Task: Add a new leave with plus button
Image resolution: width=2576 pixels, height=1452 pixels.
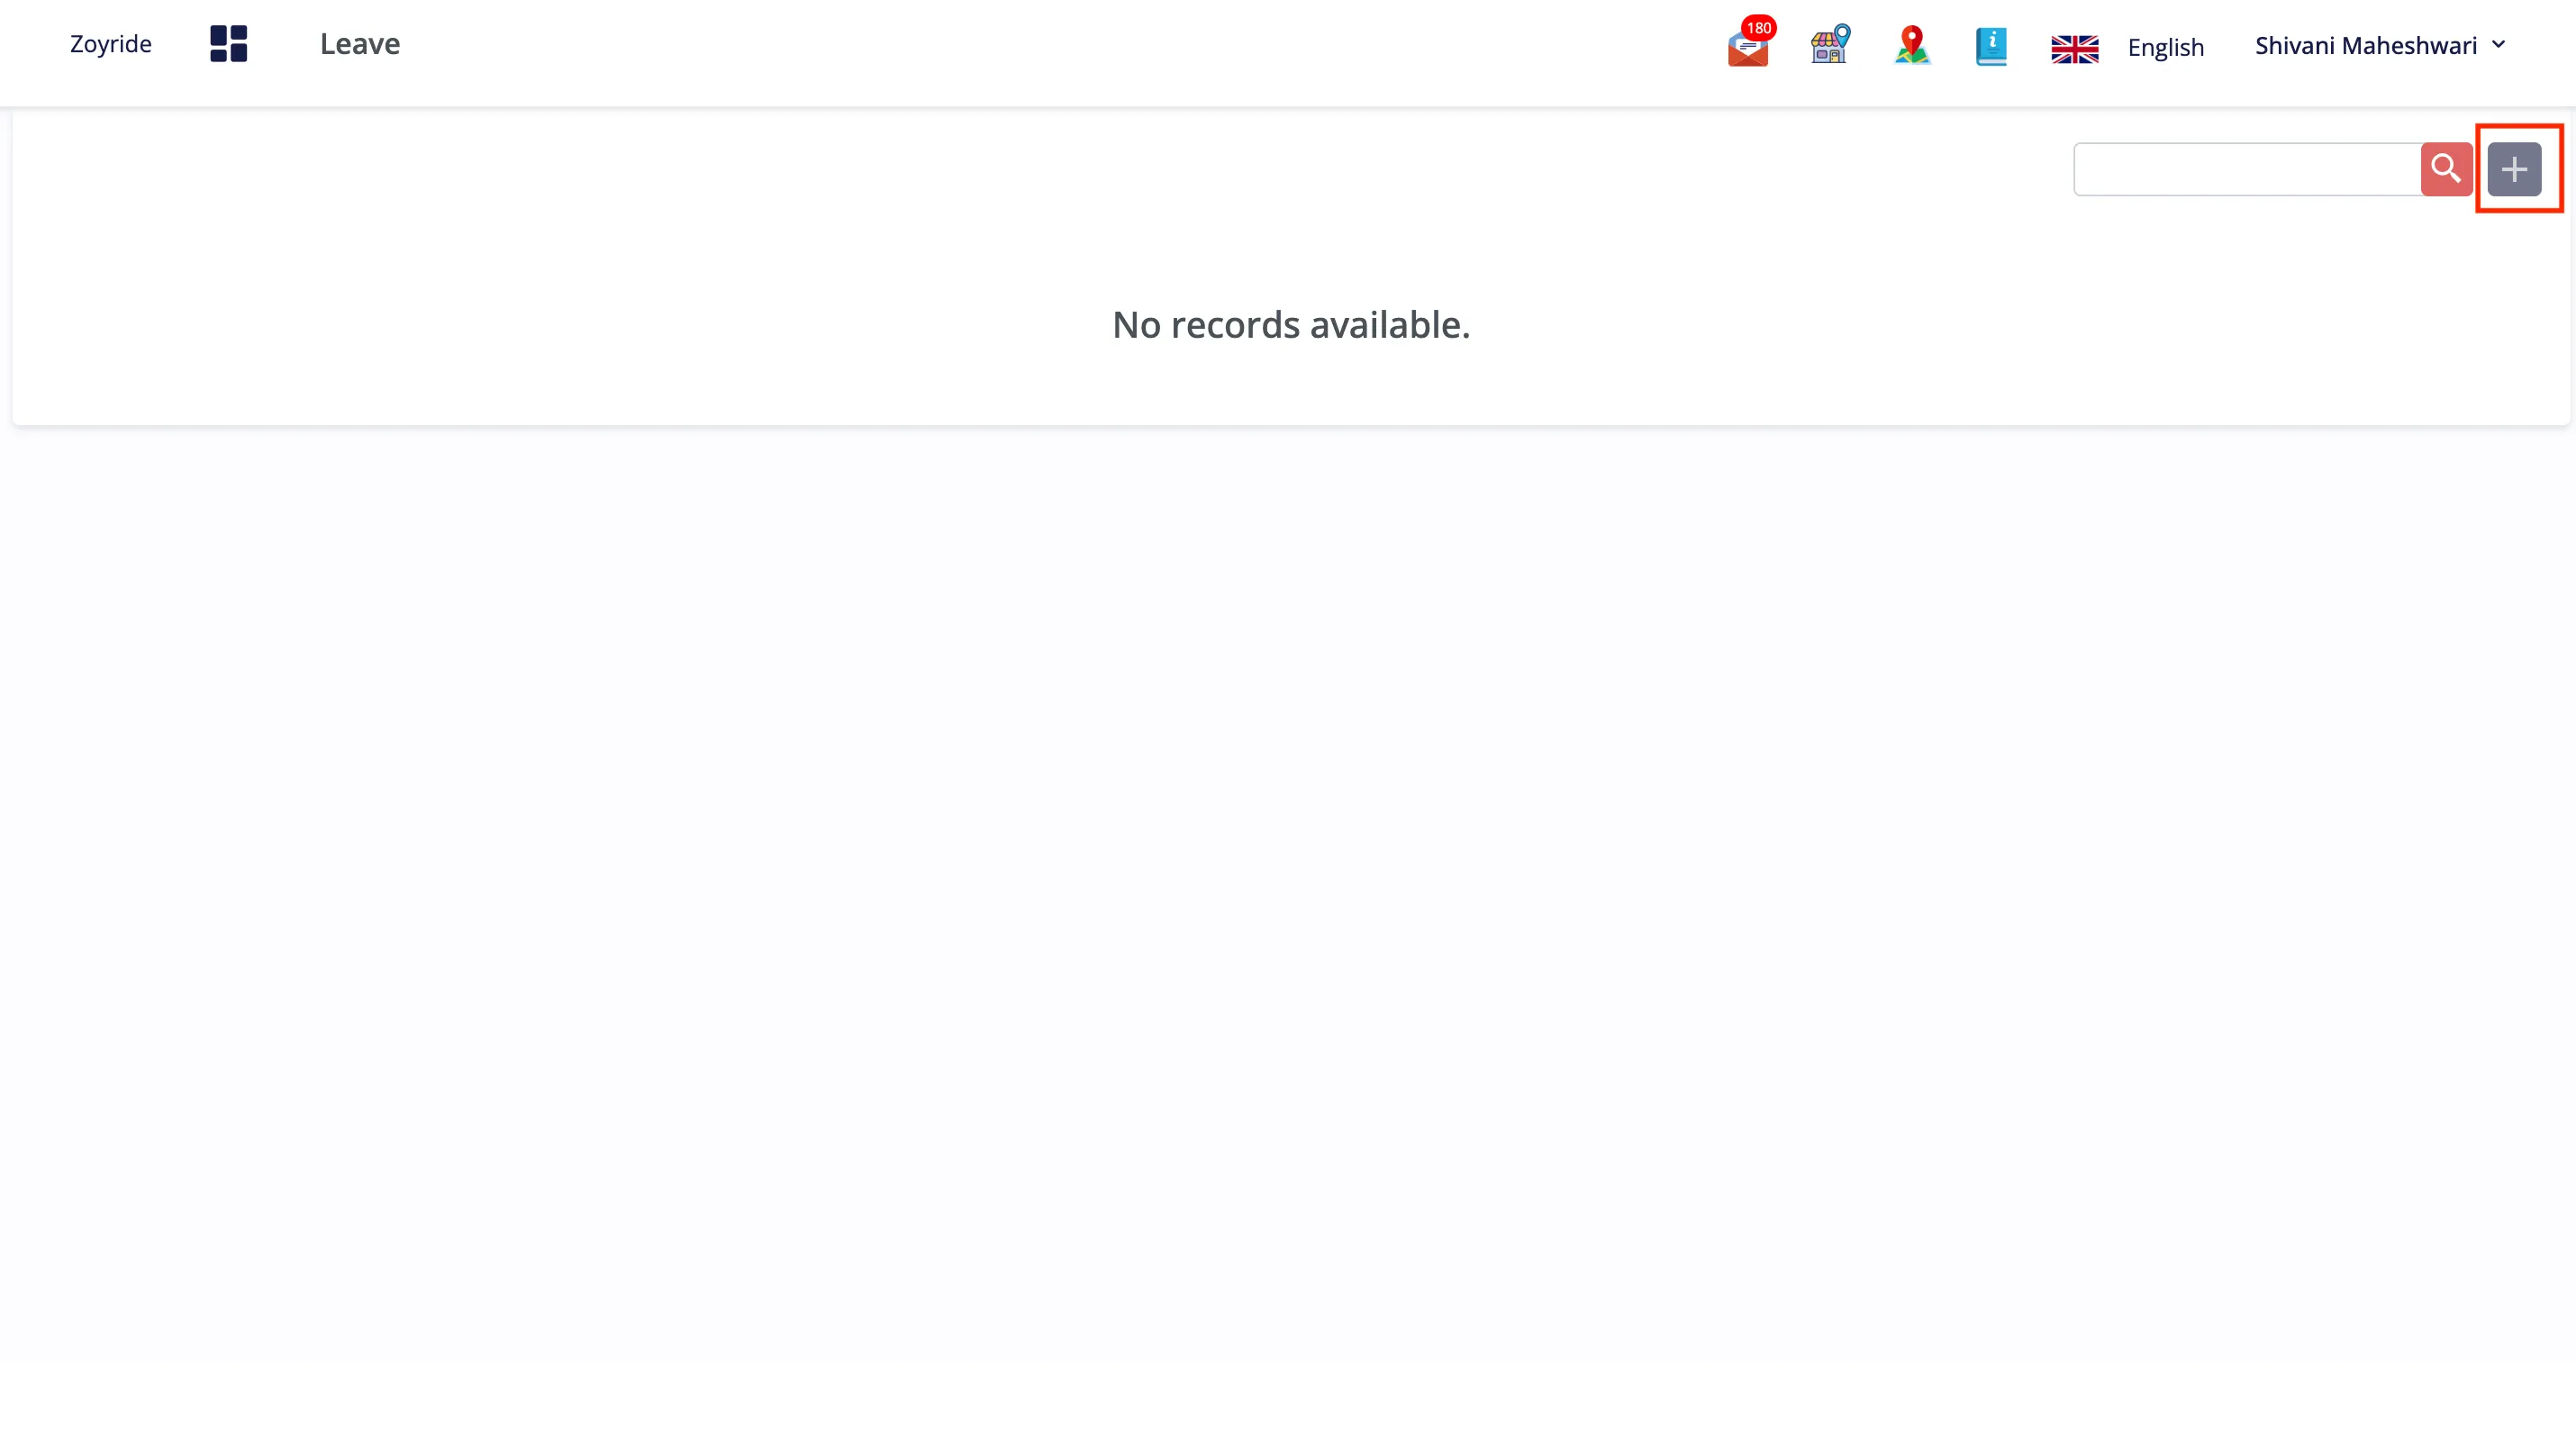Action: tap(2514, 169)
